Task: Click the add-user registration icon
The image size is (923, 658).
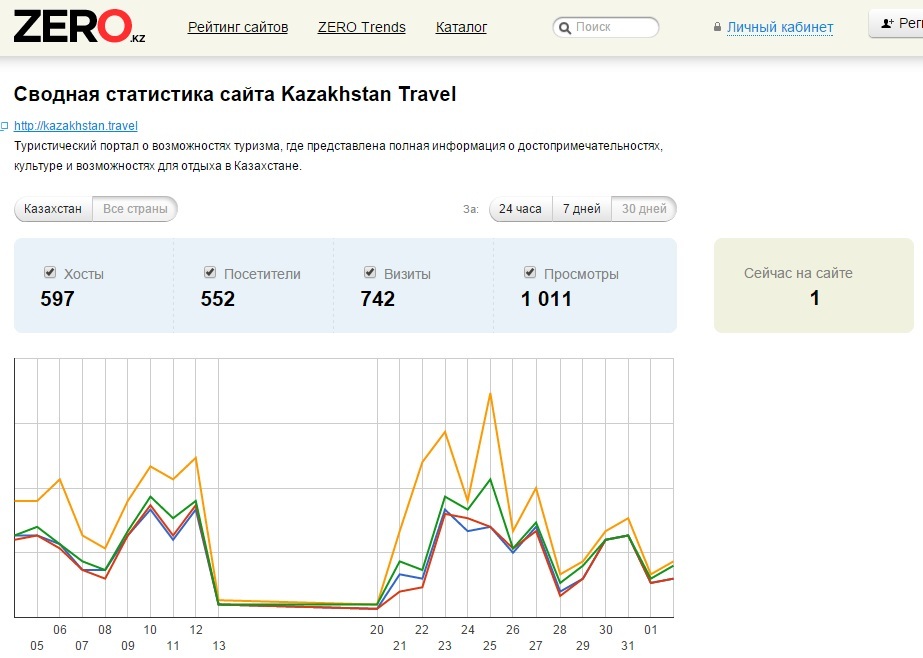Action: [887, 24]
